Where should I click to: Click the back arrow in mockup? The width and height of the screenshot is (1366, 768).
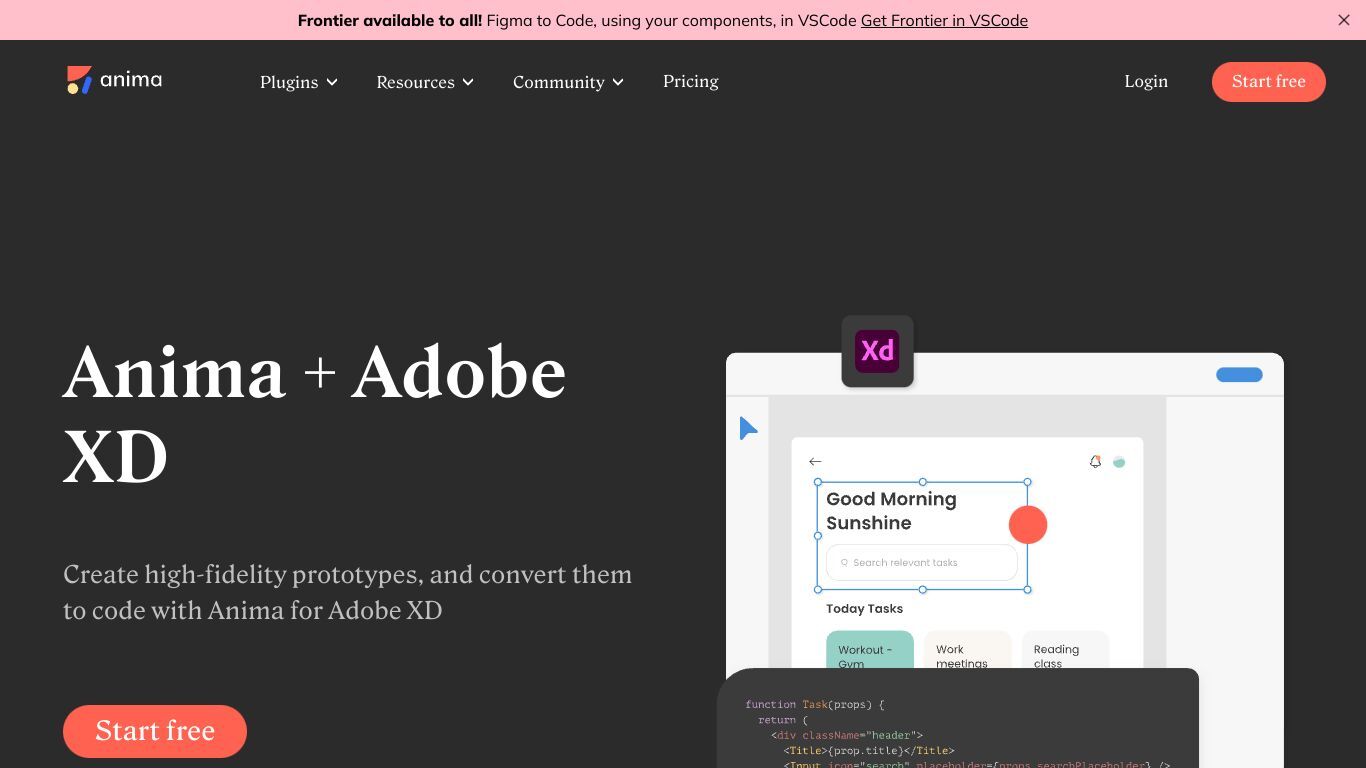(815, 461)
